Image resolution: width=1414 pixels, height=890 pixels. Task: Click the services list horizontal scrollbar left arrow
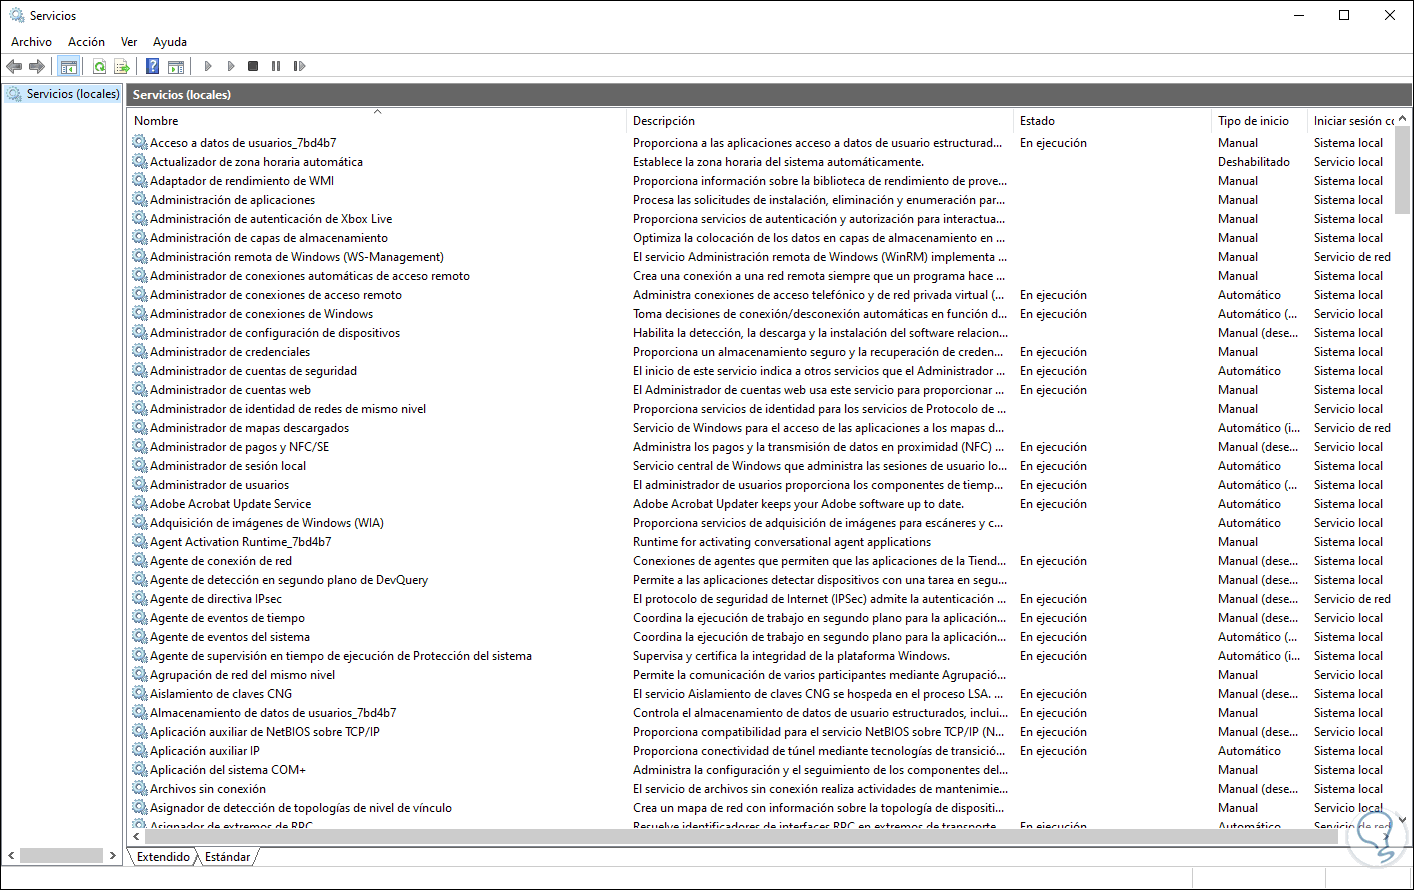[136, 836]
